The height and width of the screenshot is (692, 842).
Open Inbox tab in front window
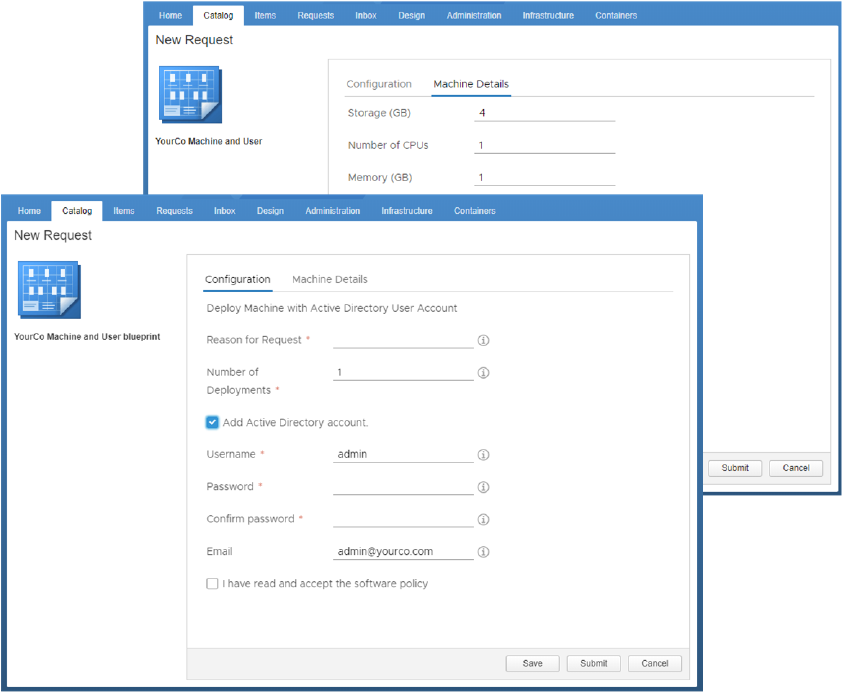224,211
